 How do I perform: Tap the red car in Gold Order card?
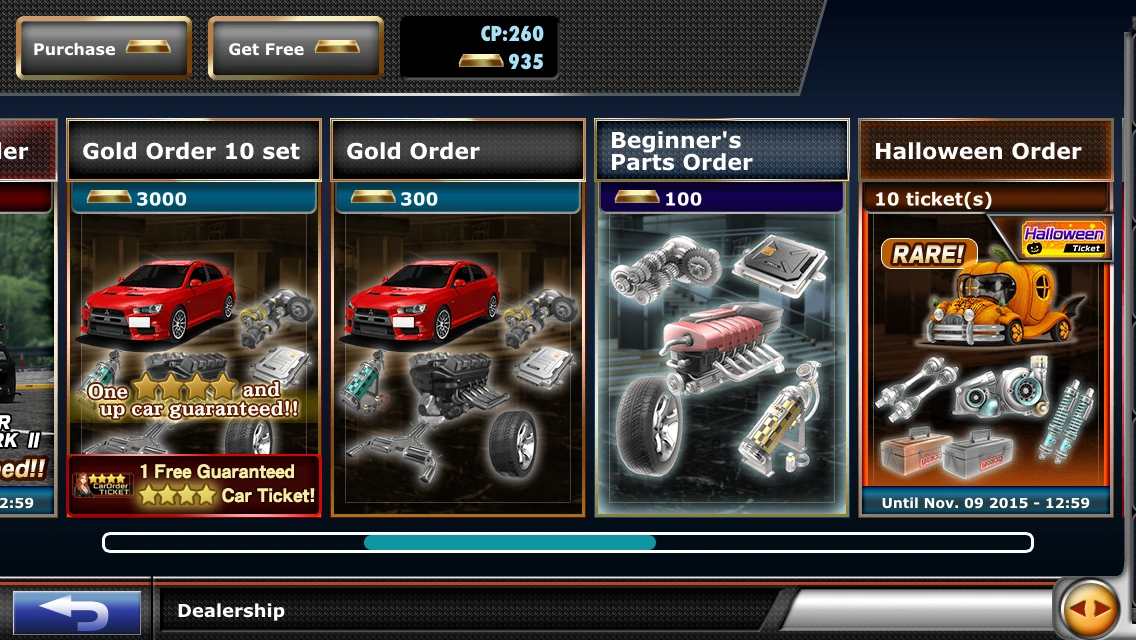pyautogui.click(x=422, y=301)
